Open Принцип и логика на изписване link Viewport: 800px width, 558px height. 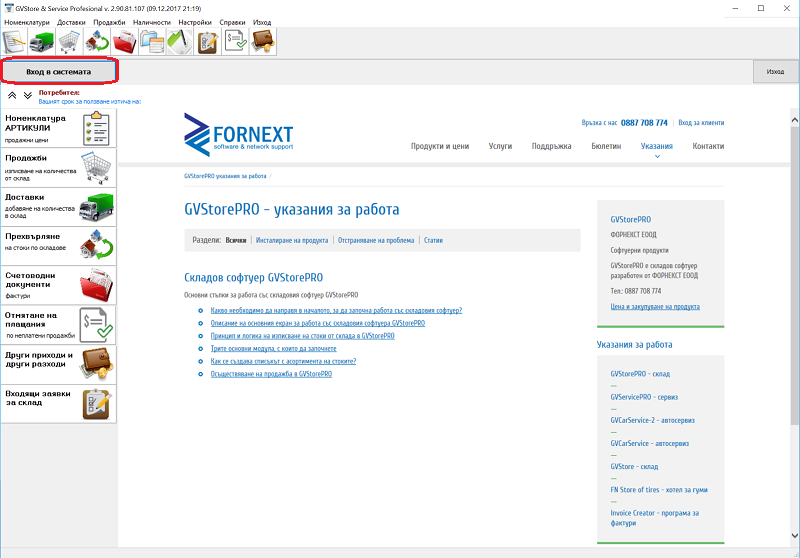[x=303, y=336]
